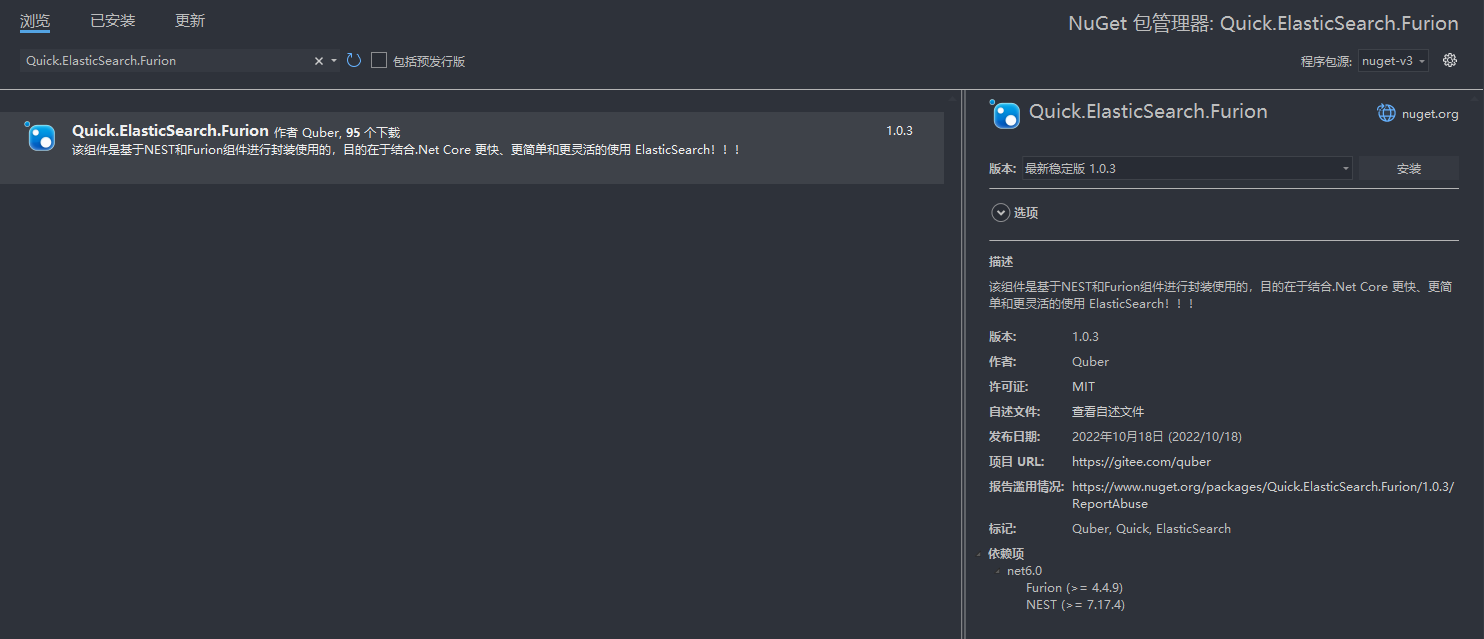Viewport: 1484px width, 639px height.
Task: Click the nuget.org globe icon
Action: (1387, 112)
